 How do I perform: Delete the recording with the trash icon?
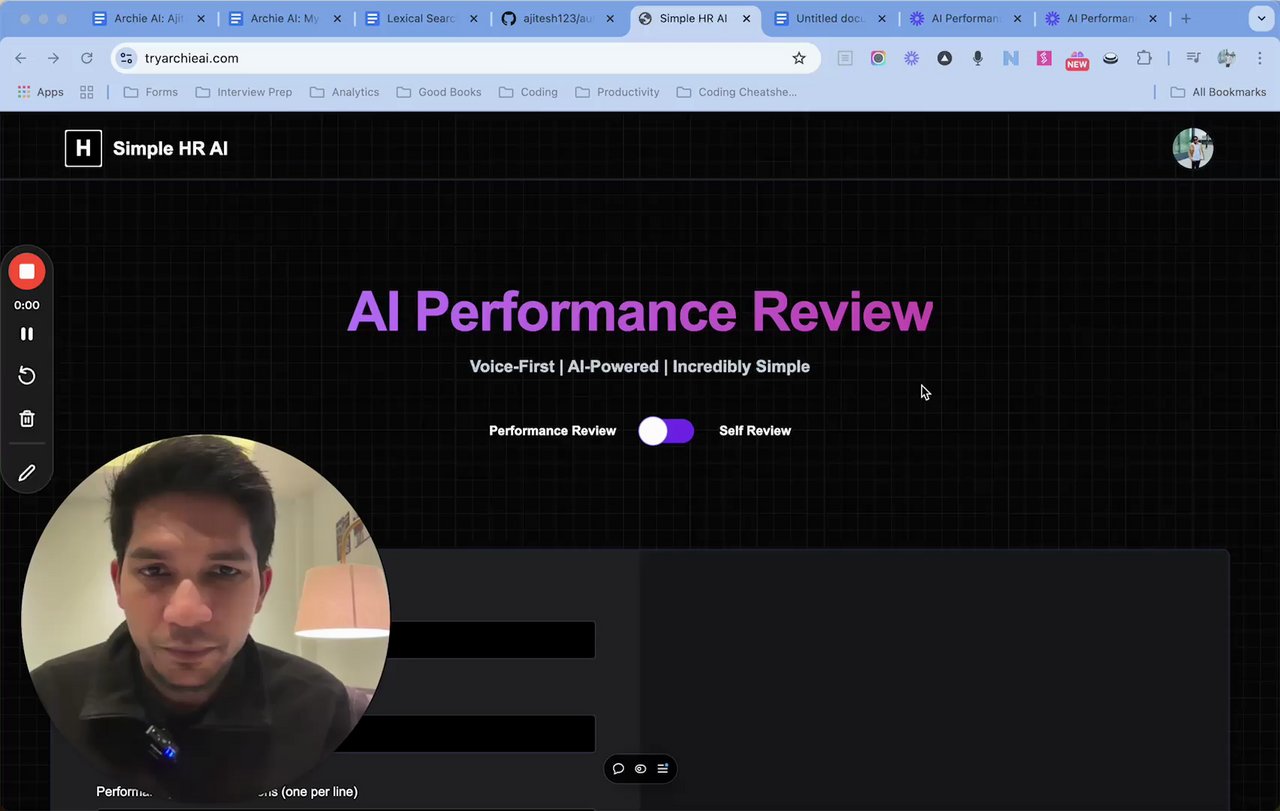27,419
